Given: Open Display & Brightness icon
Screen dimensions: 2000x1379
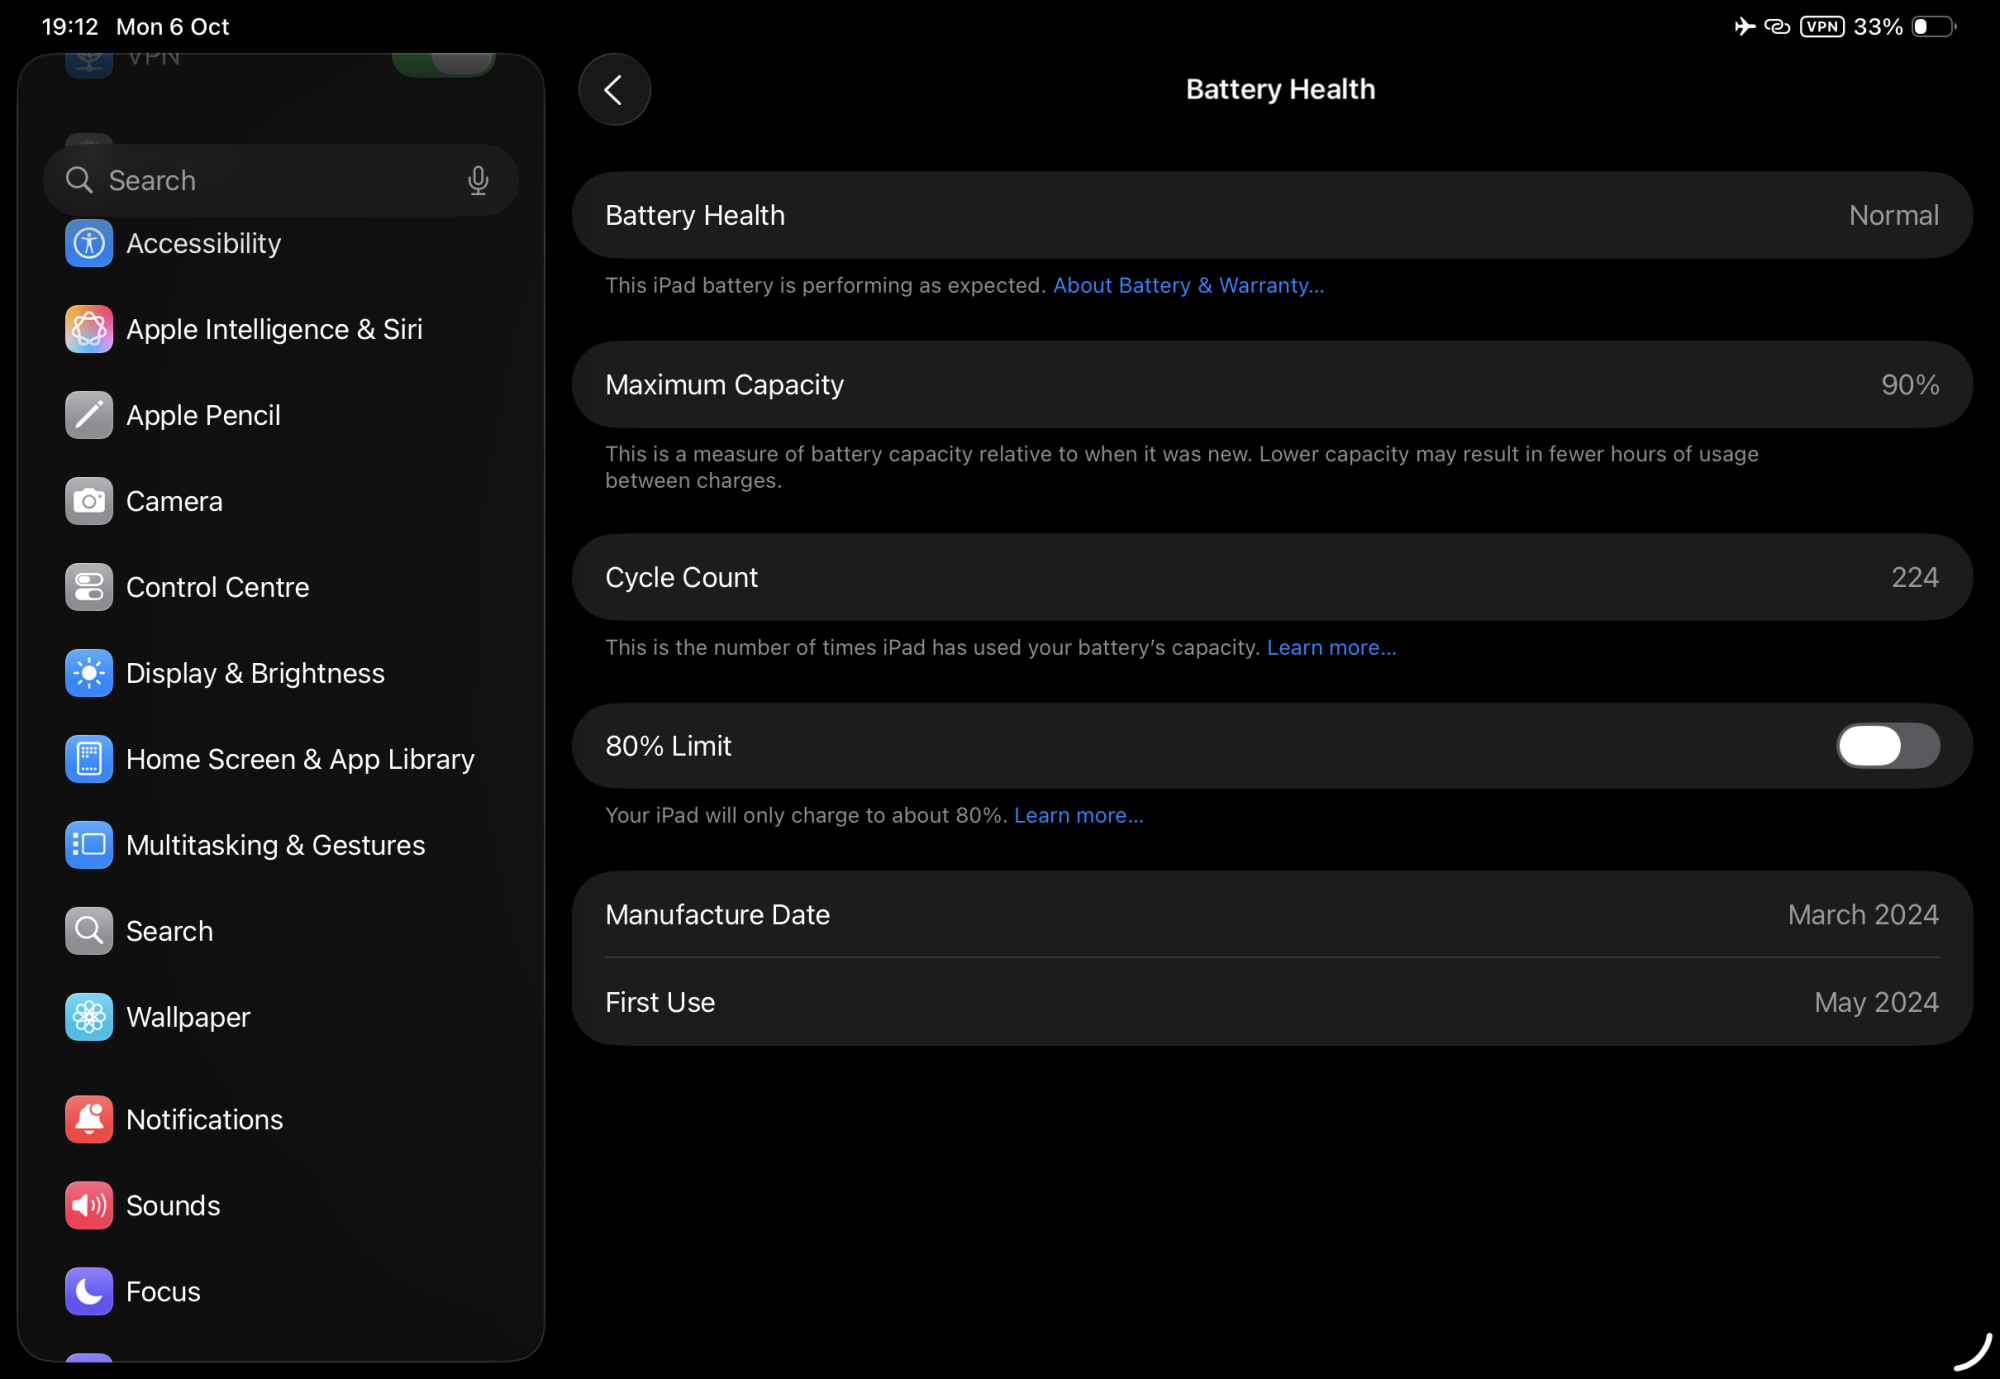Looking at the screenshot, I should (89, 673).
